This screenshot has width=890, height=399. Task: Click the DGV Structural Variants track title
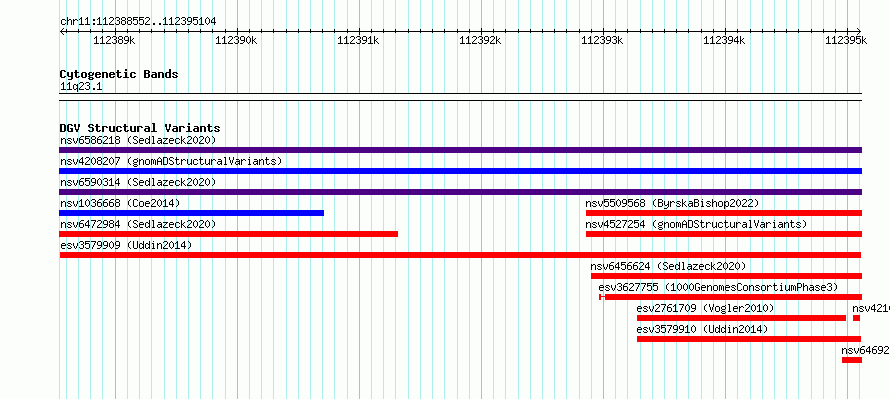(x=140, y=128)
